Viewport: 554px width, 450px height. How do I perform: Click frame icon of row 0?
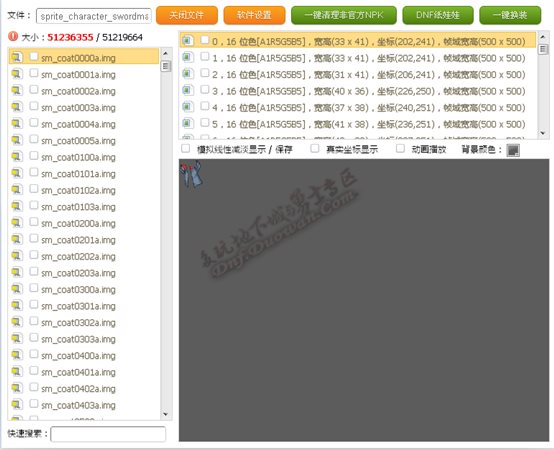(188, 41)
